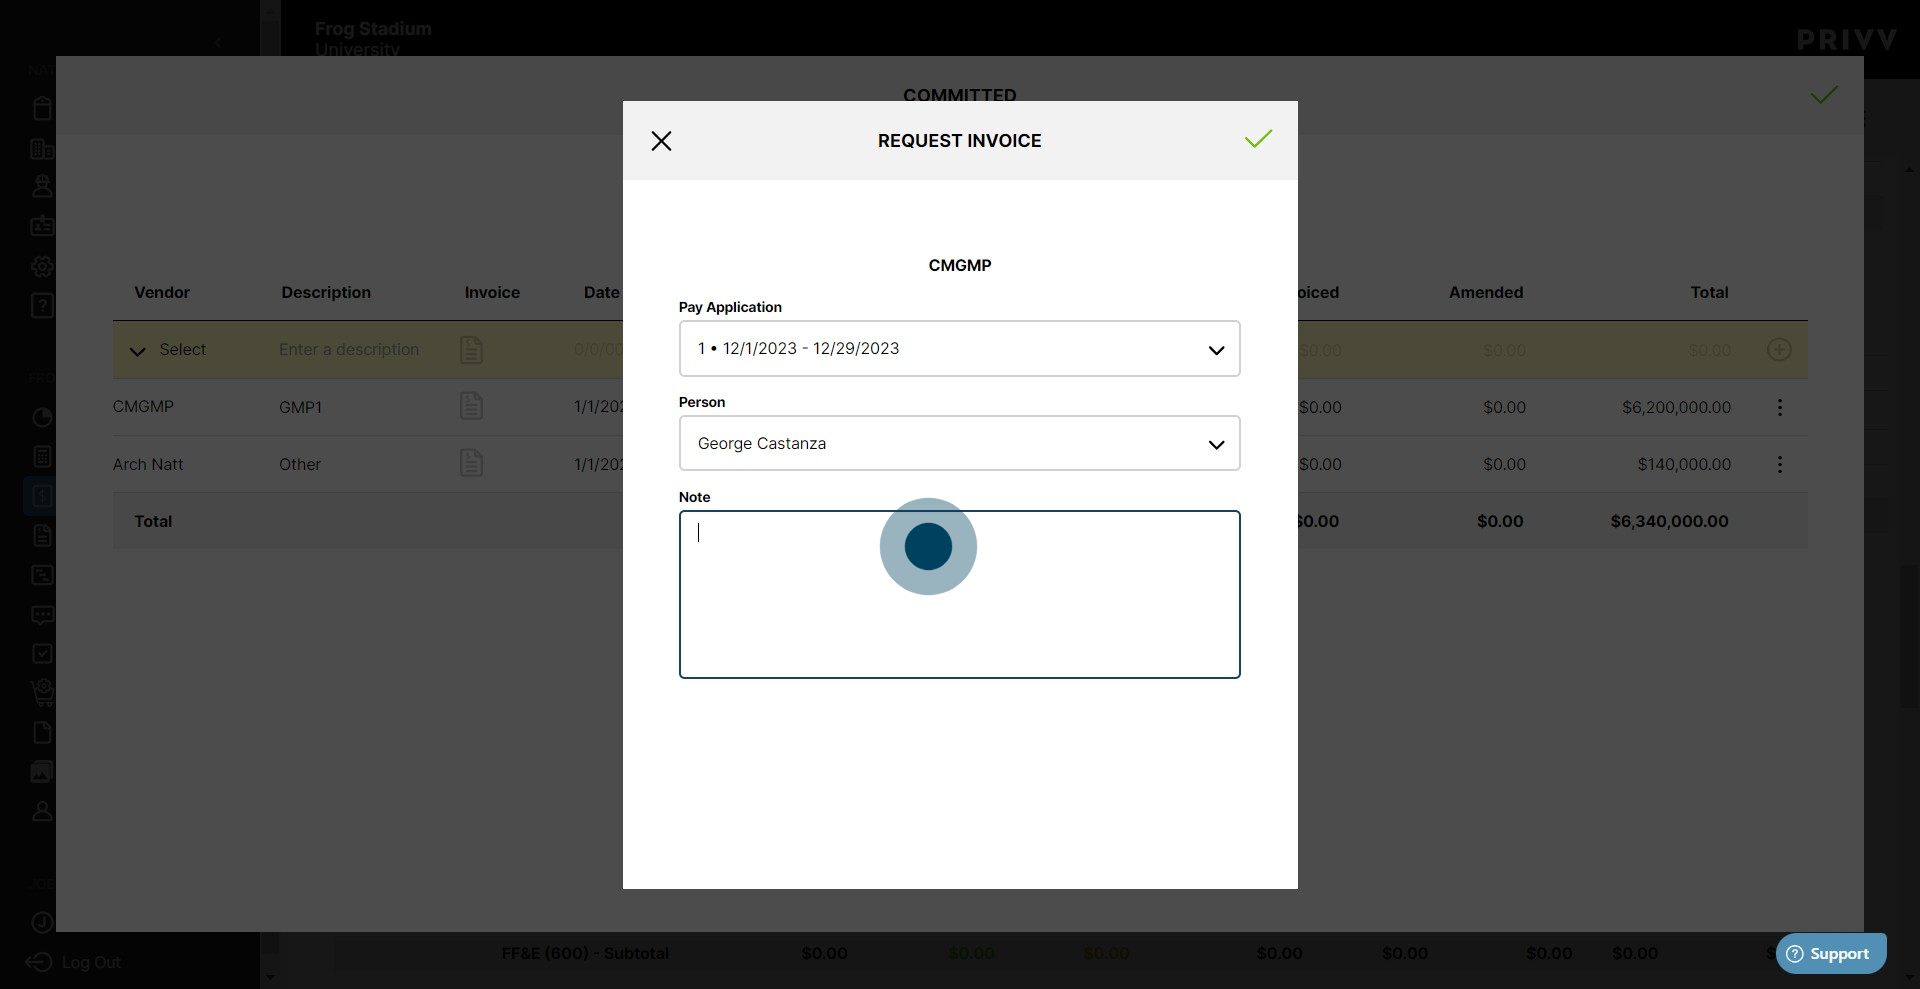Open the buildings icon in sidebar
1920x989 pixels.
pyautogui.click(x=42, y=149)
